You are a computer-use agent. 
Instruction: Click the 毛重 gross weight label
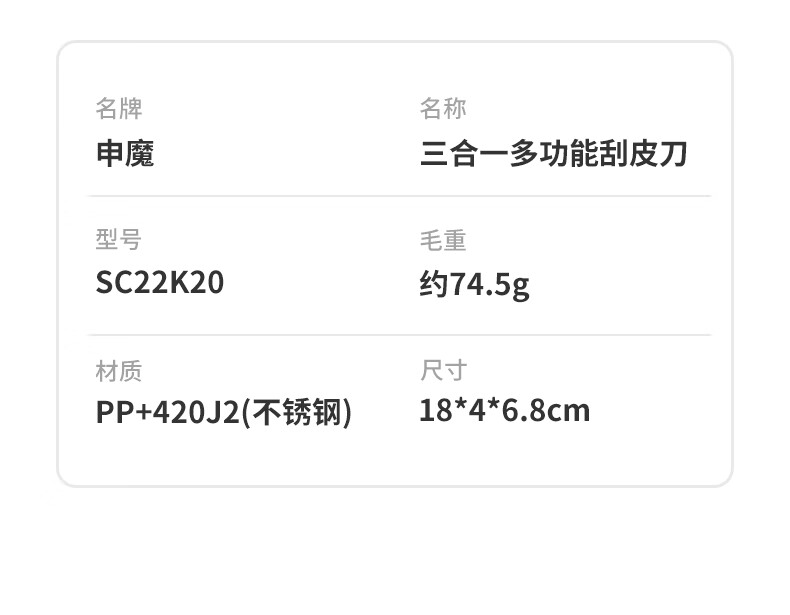443,240
